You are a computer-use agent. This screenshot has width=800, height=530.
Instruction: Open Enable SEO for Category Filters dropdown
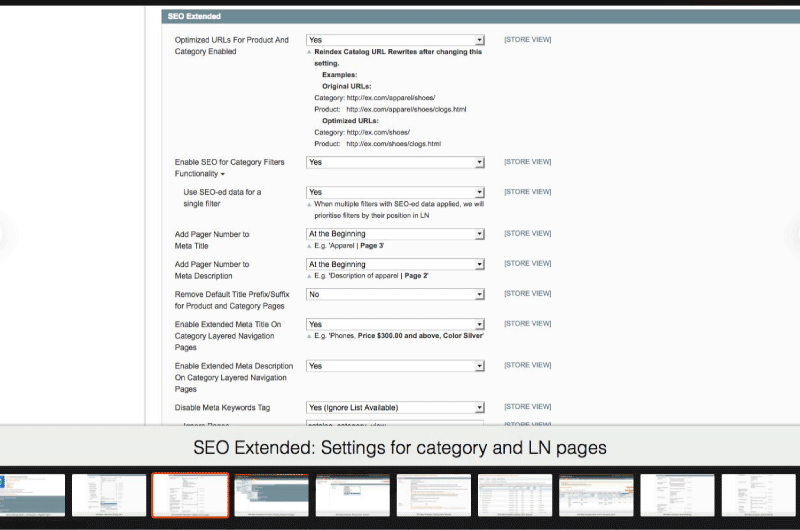(x=395, y=162)
